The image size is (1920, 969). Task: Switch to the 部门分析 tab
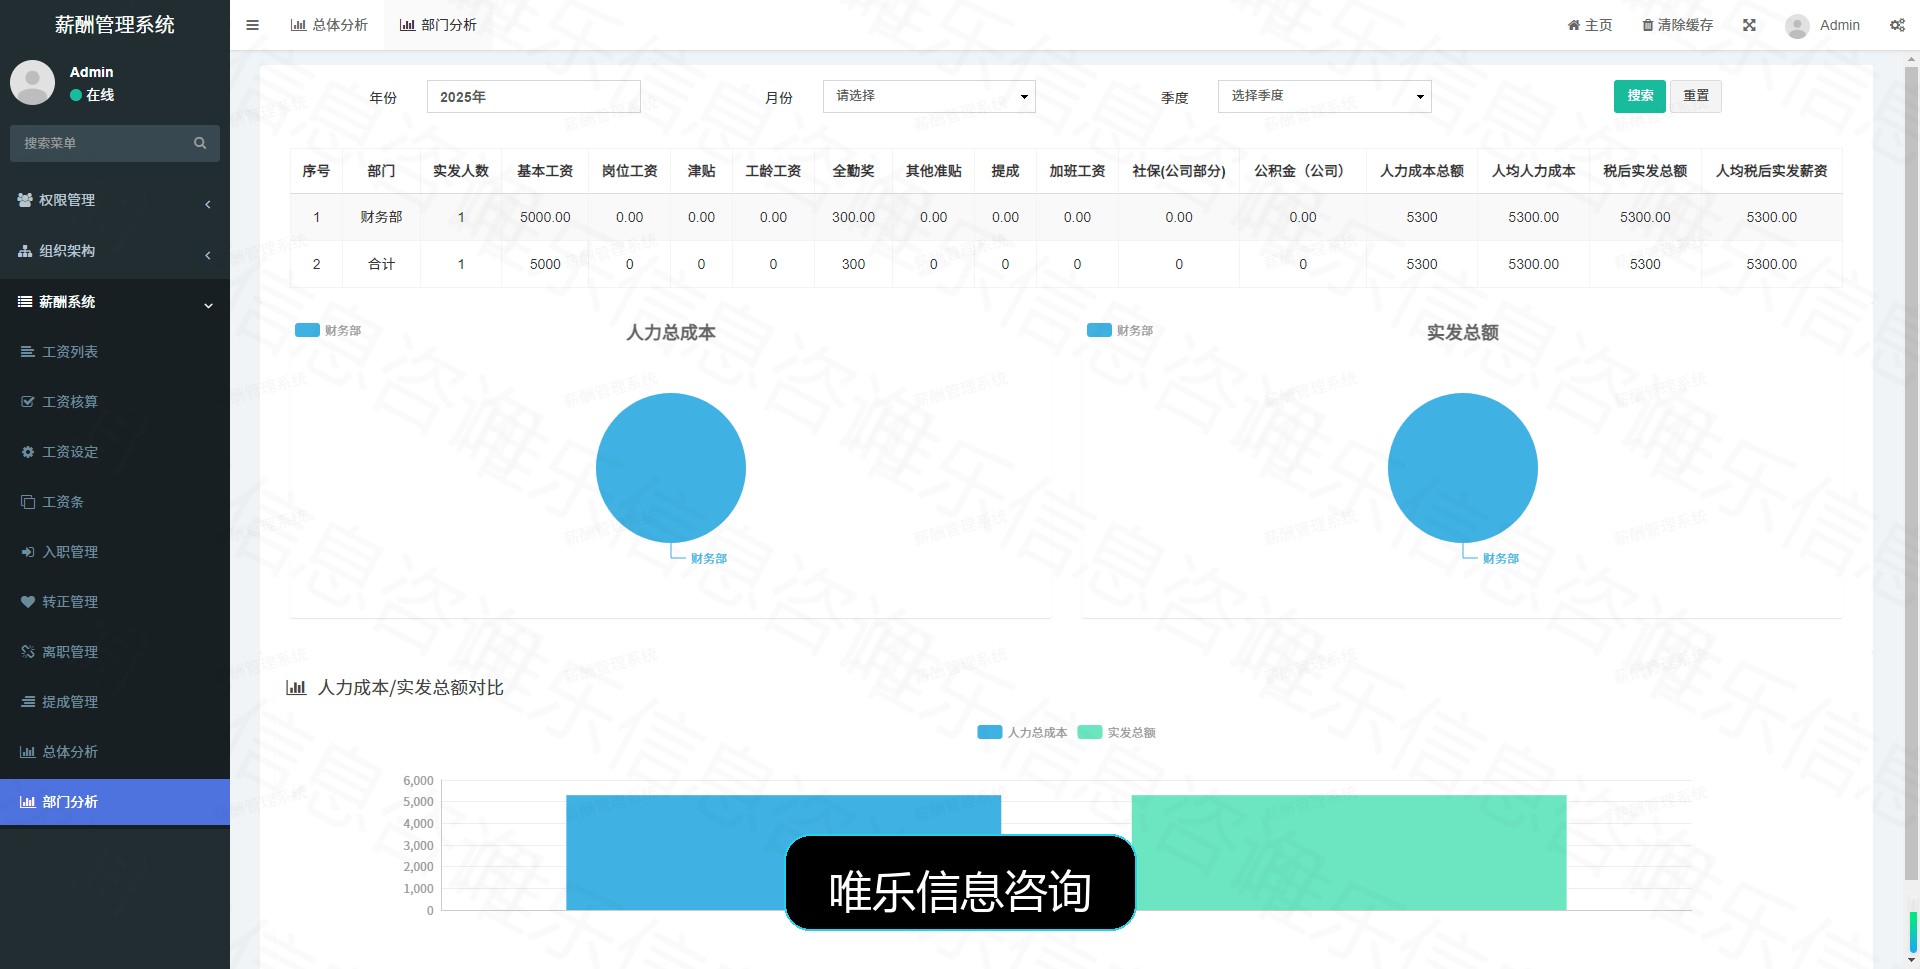[438, 25]
